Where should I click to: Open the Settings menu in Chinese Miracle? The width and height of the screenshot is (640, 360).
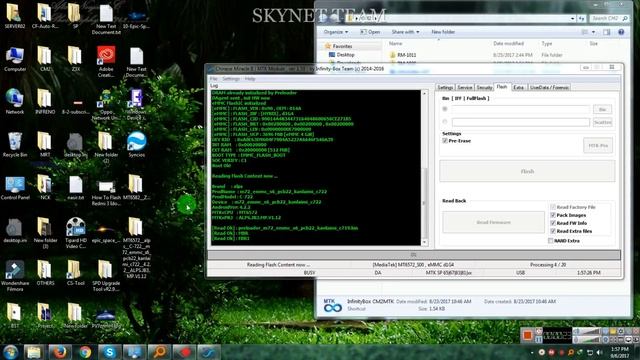pos(231,79)
